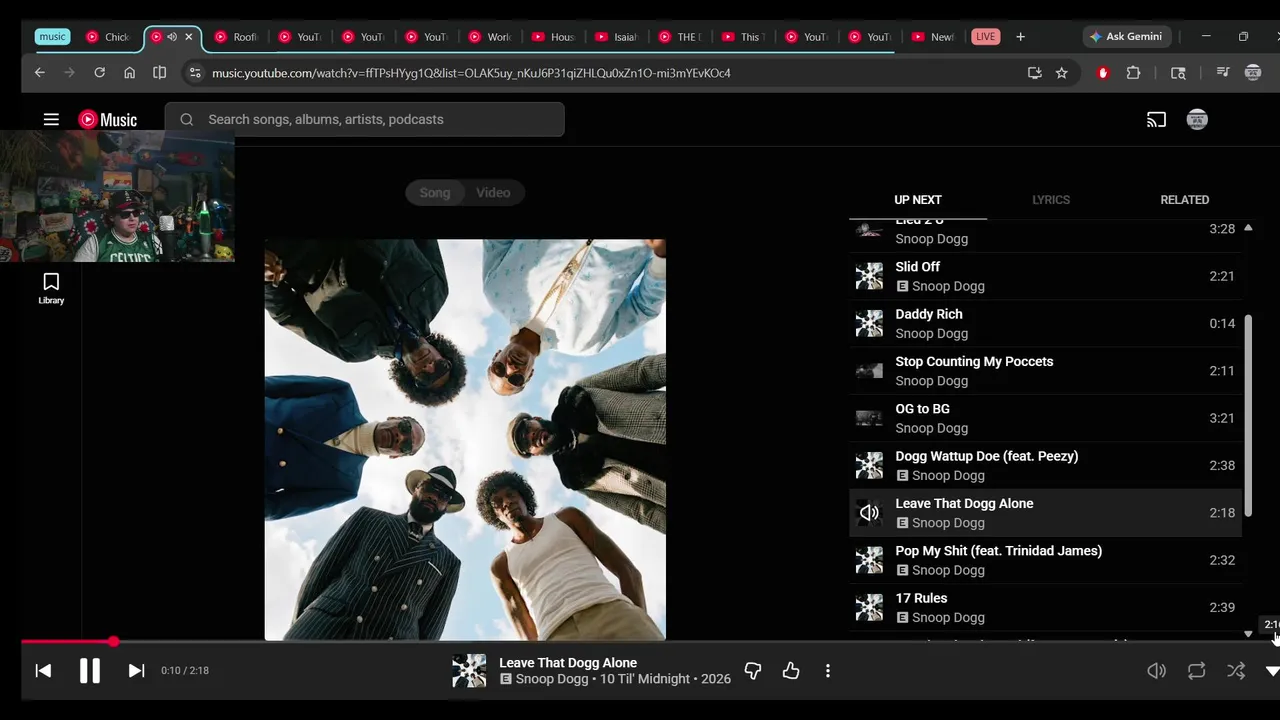Click the now-playing speaker thumbnail in queue
The width and height of the screenshot is (1280, 720).
click(869, 513)
